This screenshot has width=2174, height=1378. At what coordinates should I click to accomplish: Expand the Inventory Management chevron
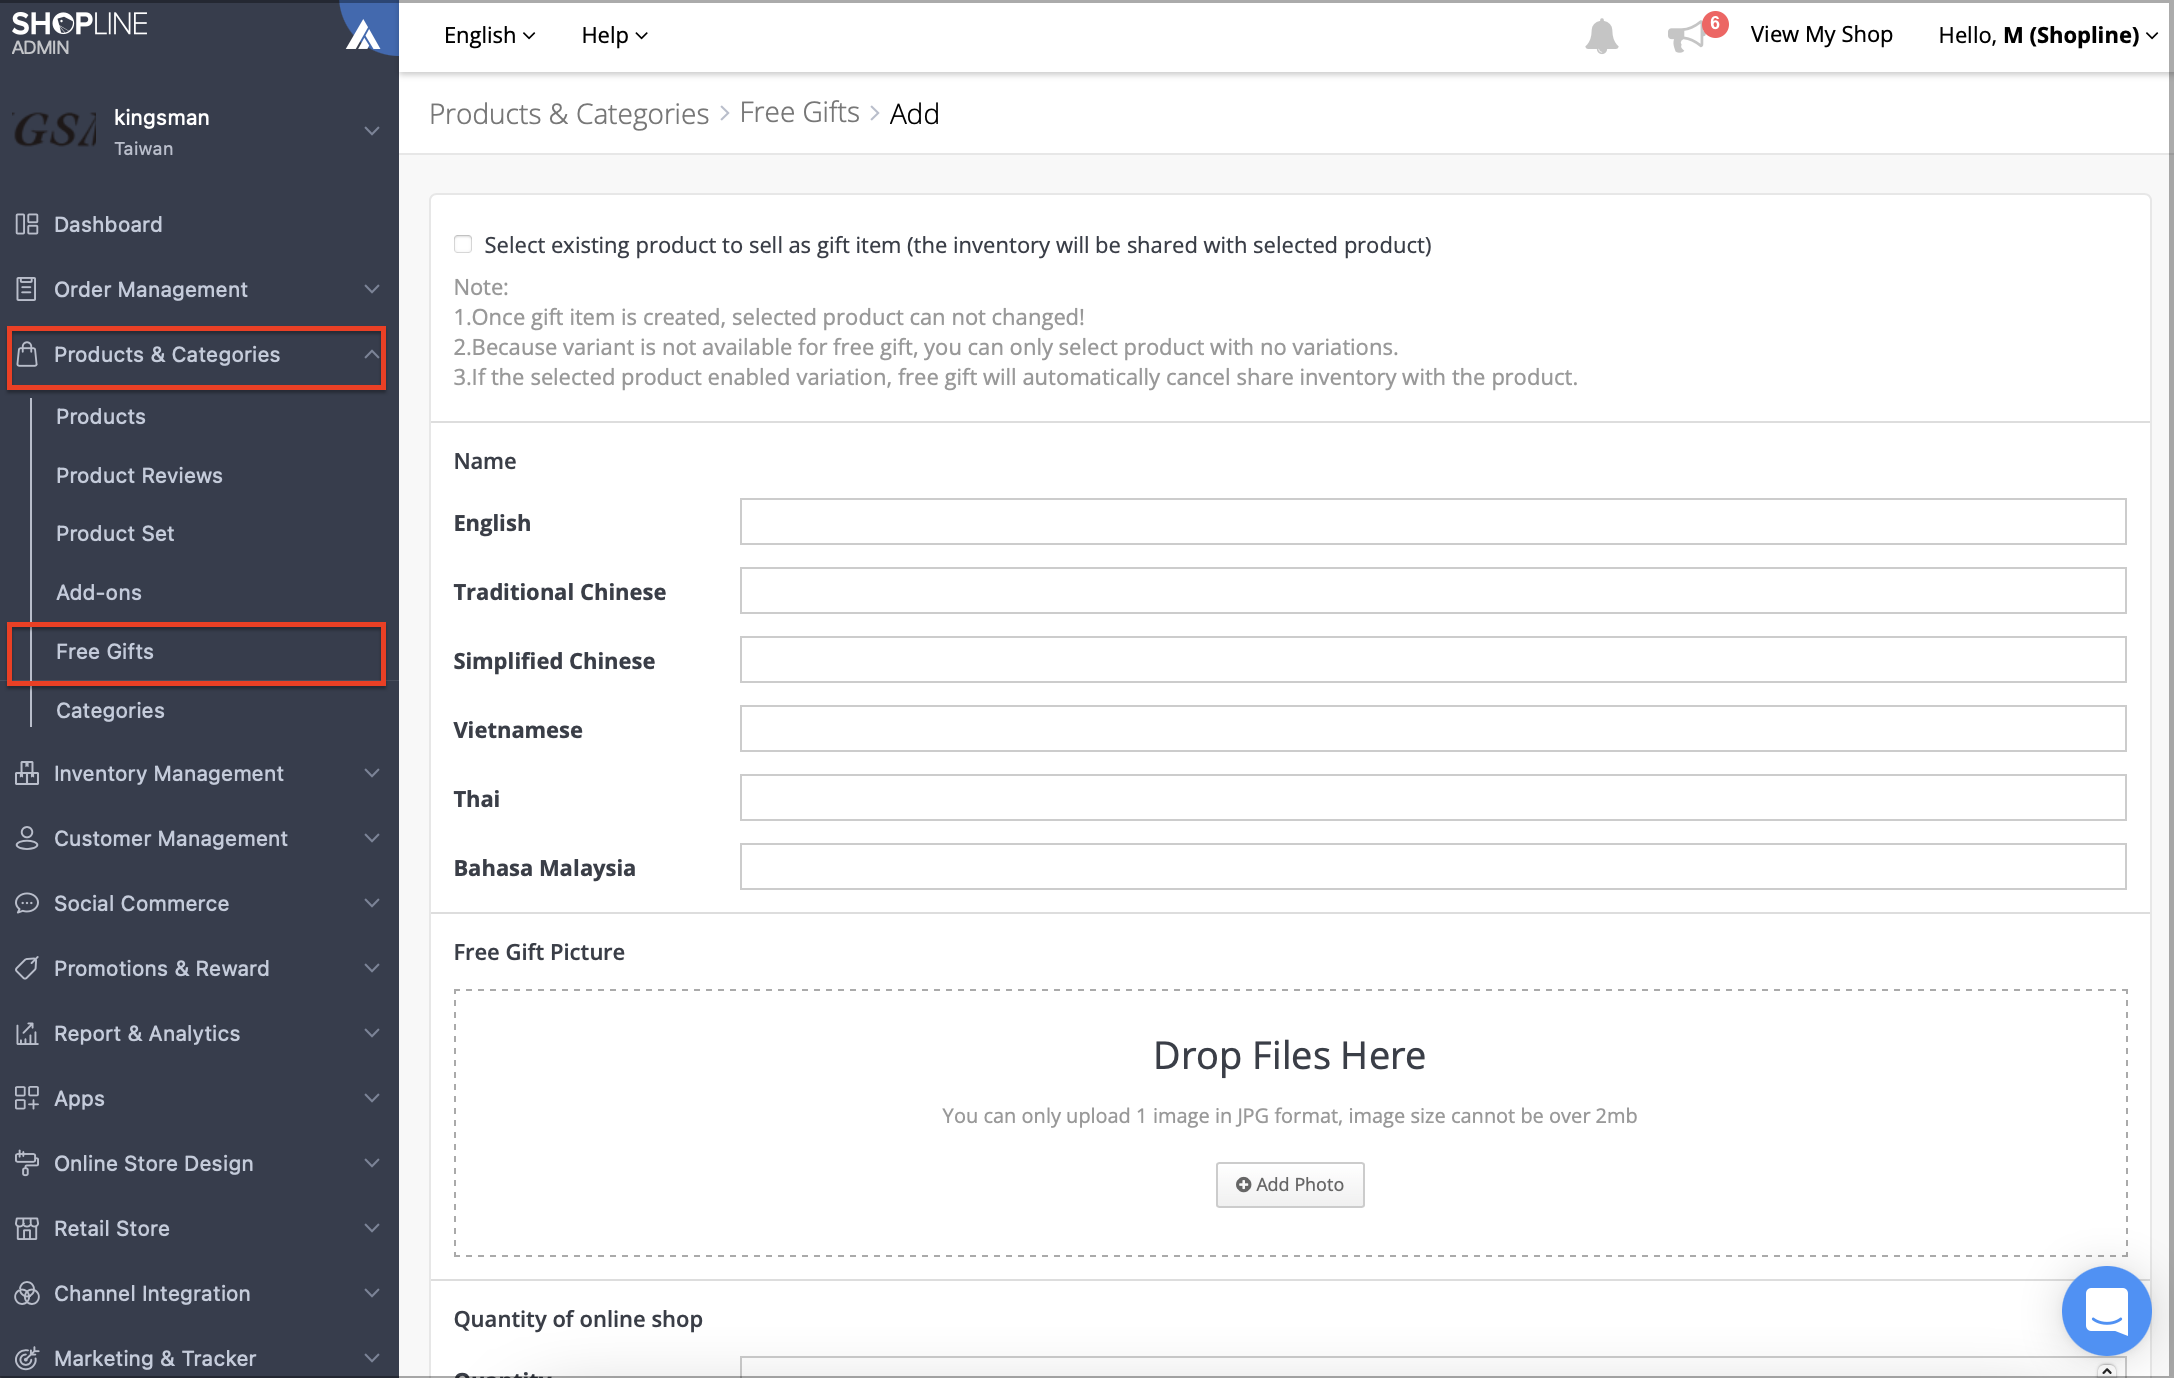click(372, 773)
